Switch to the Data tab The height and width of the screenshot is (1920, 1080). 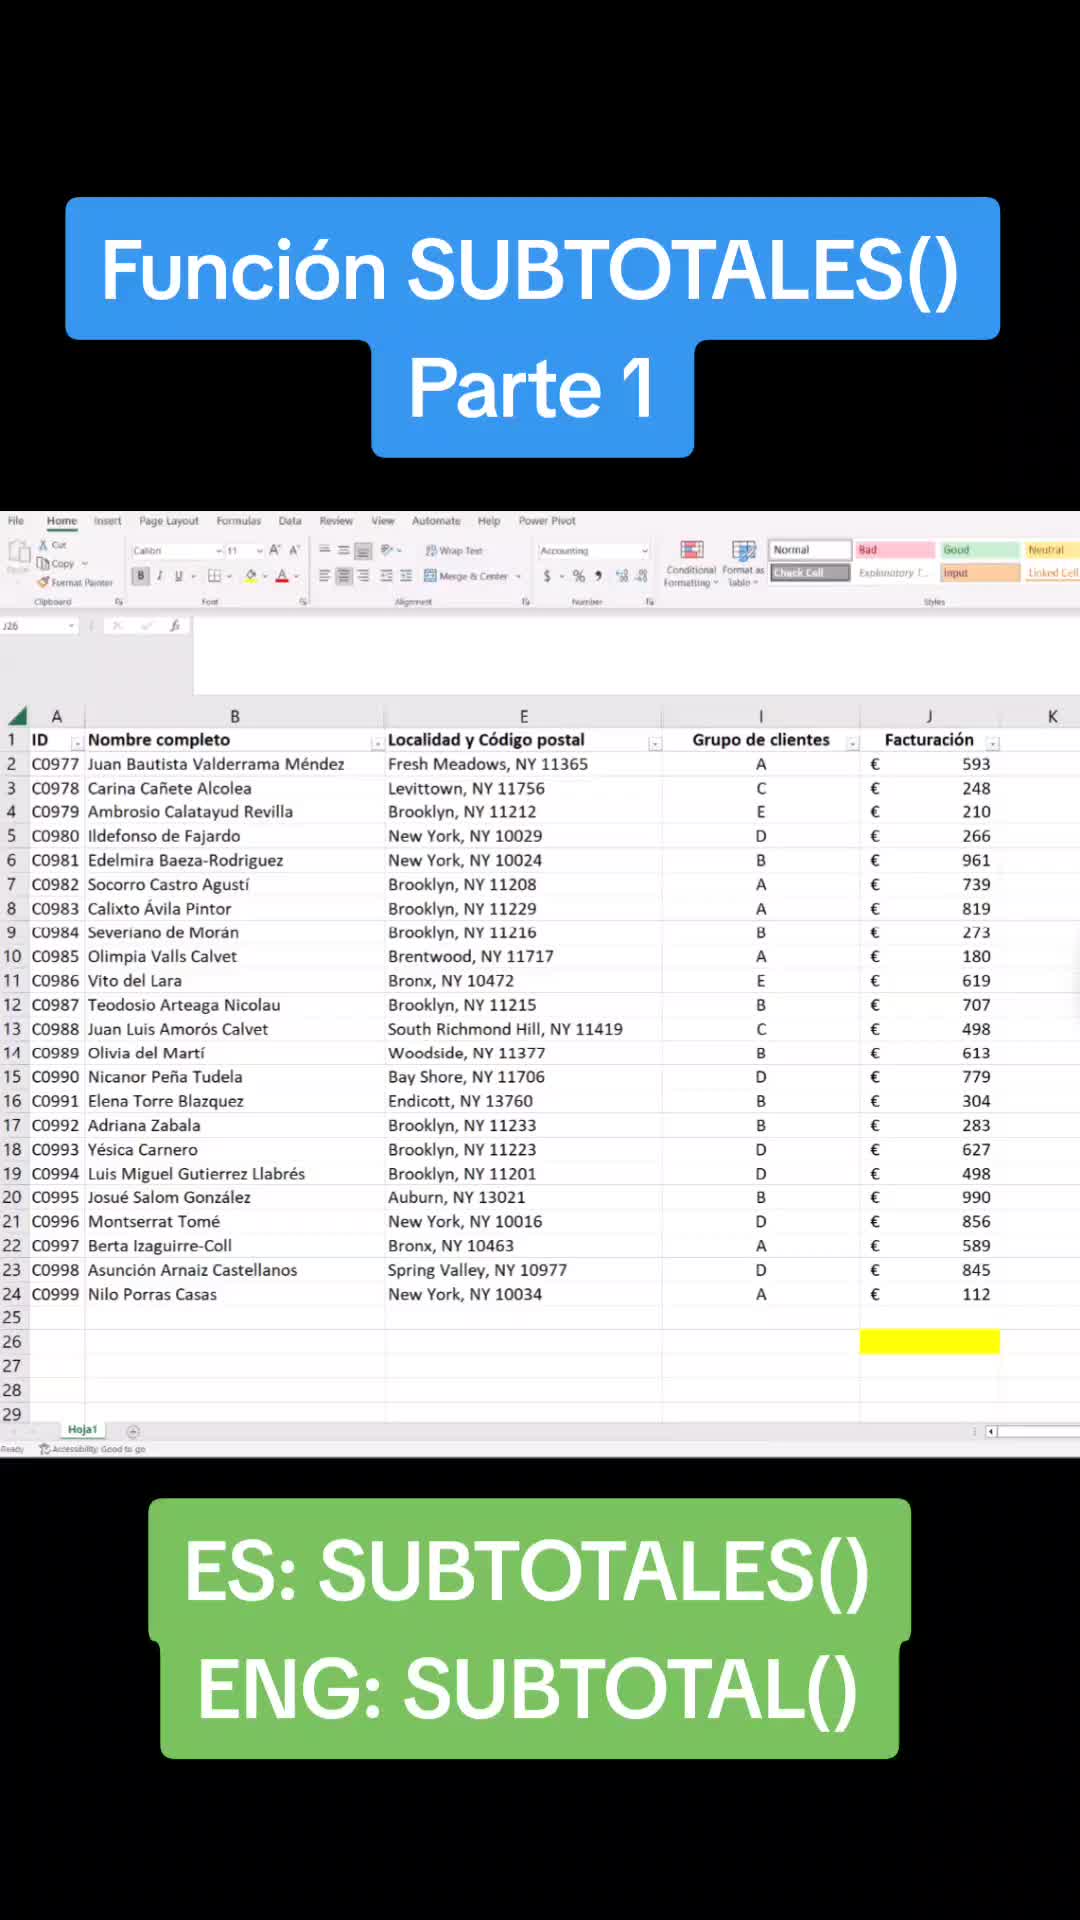tap(290, 521)
